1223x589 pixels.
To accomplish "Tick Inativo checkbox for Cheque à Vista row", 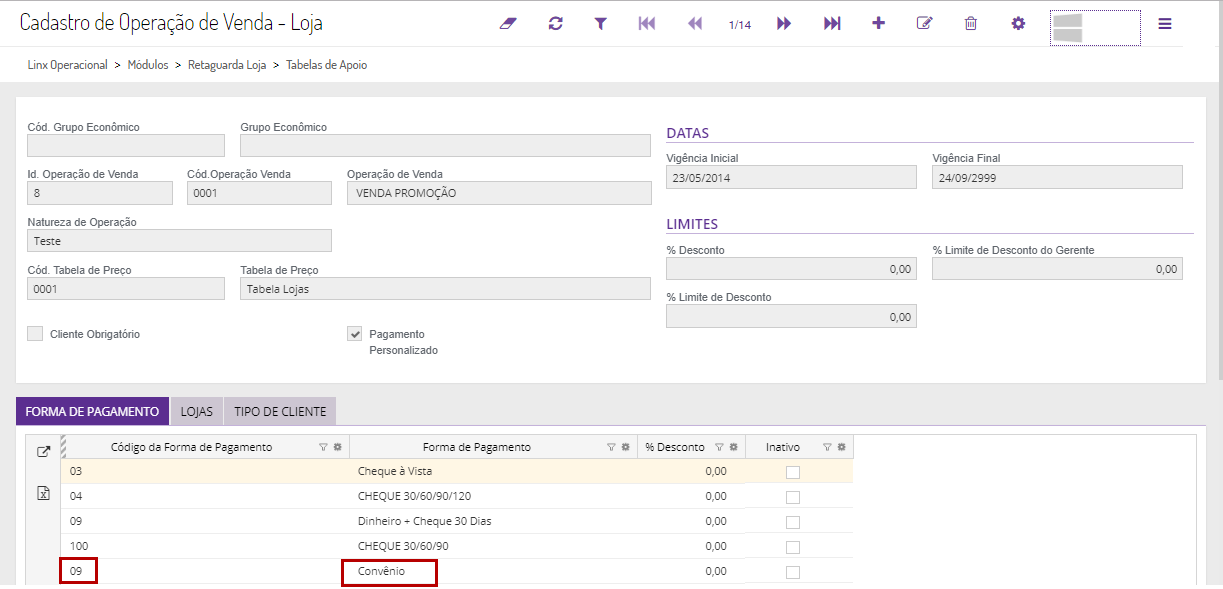I will pyautogui.click(x=792, y=472).
